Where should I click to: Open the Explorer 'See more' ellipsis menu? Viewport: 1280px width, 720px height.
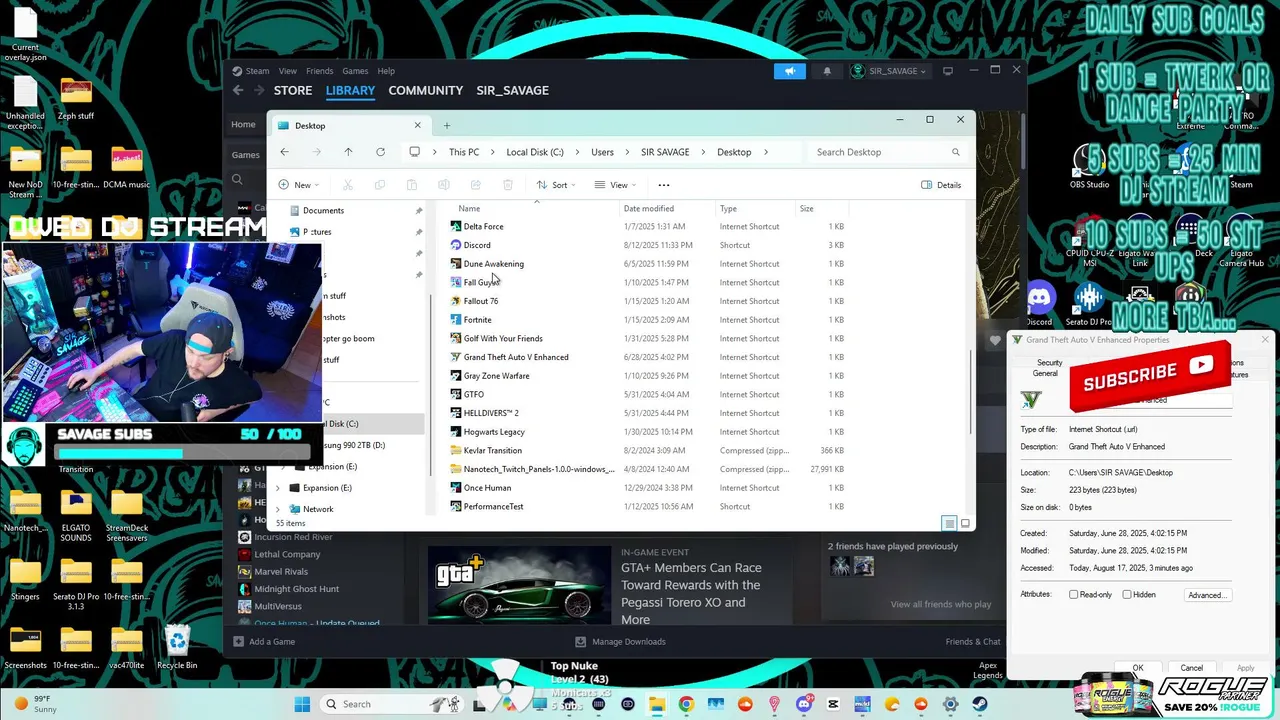pyautogui.click(x=664, y=185)
